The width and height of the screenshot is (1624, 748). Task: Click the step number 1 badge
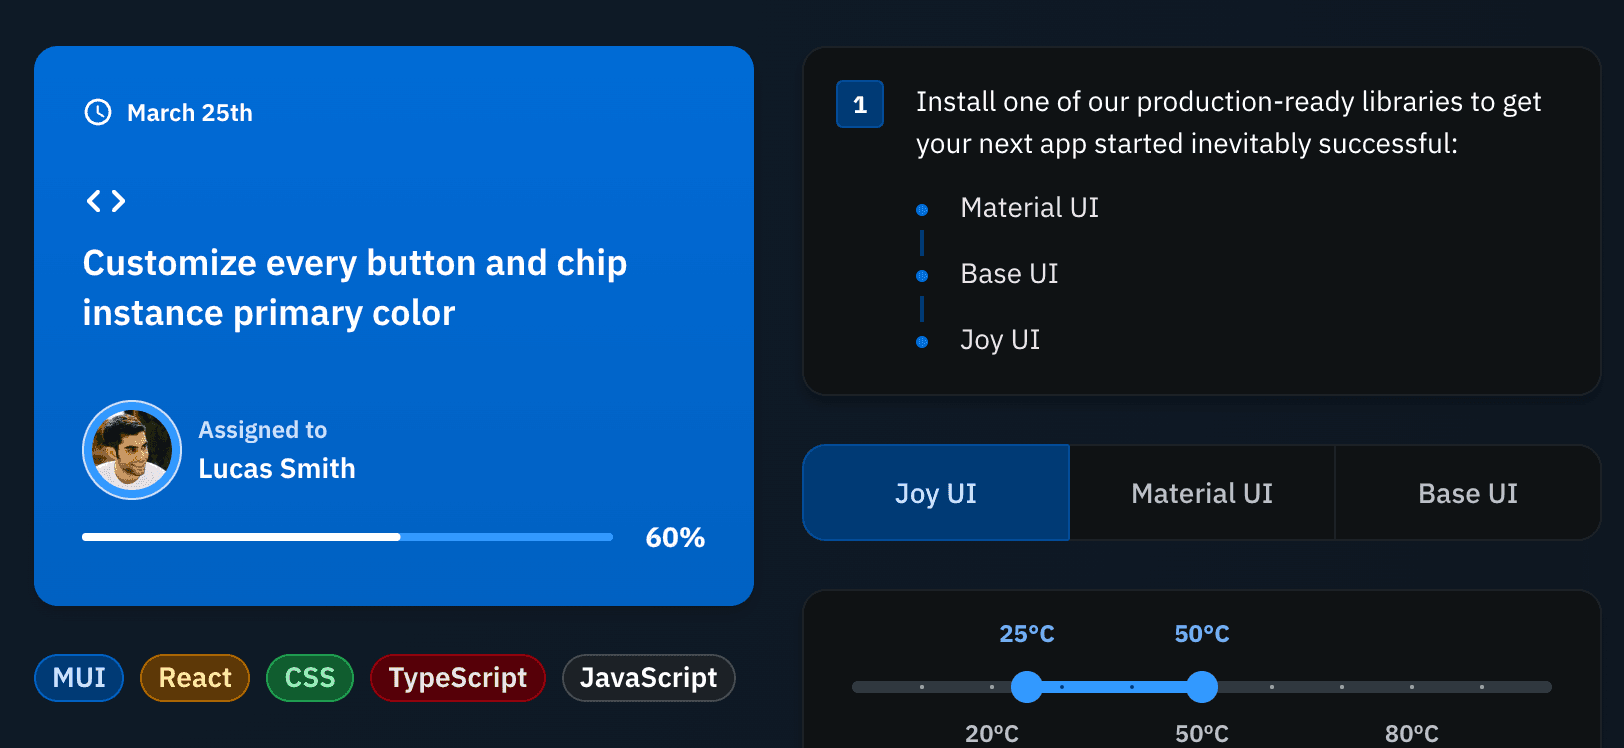coord(860,104)
